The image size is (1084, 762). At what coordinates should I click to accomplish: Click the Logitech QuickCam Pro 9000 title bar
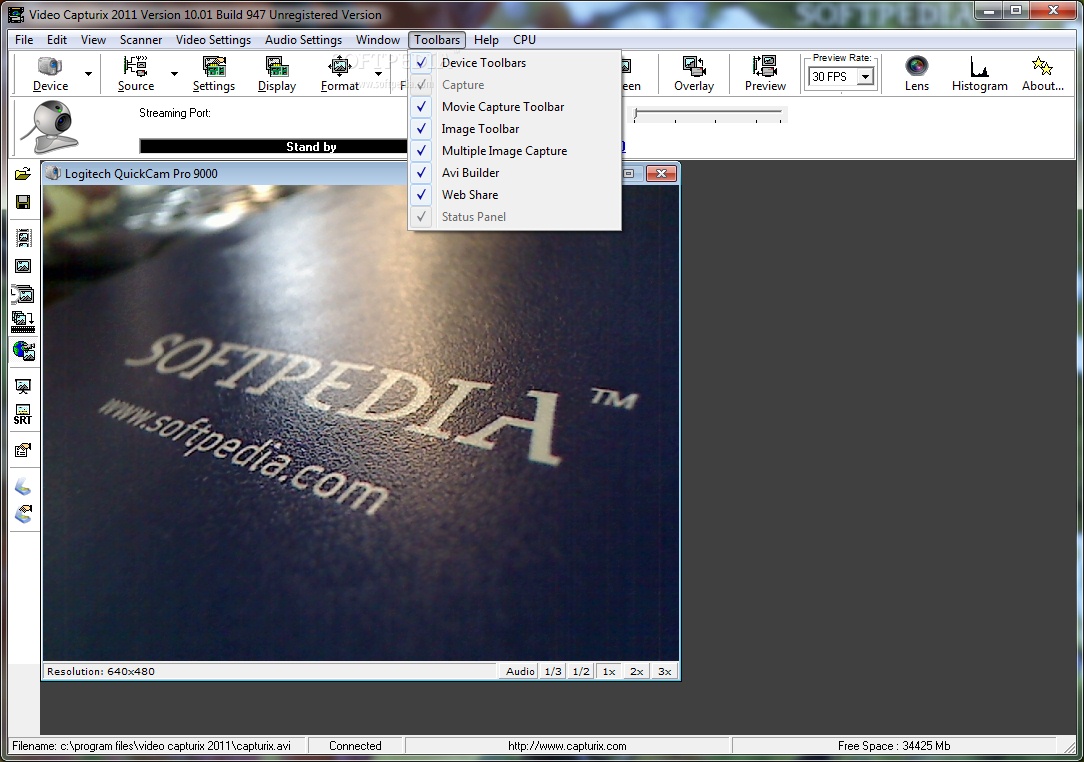(360, 174)
